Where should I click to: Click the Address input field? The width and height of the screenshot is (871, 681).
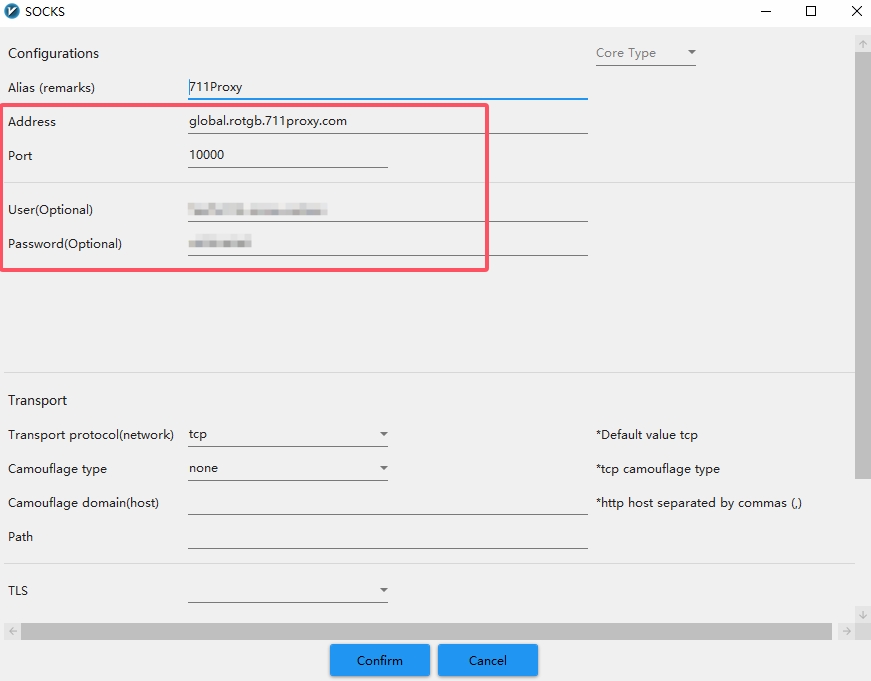point(387,121)
